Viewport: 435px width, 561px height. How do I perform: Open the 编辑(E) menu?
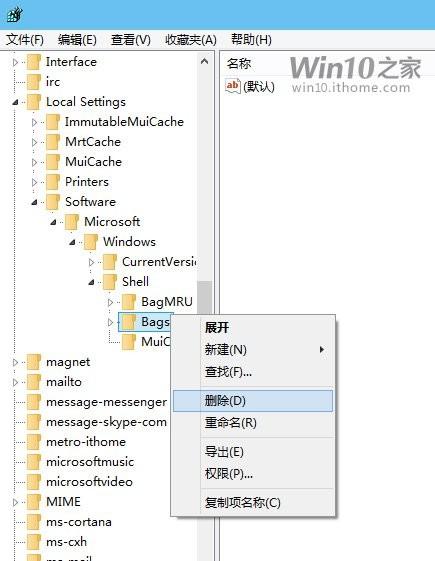77,39
